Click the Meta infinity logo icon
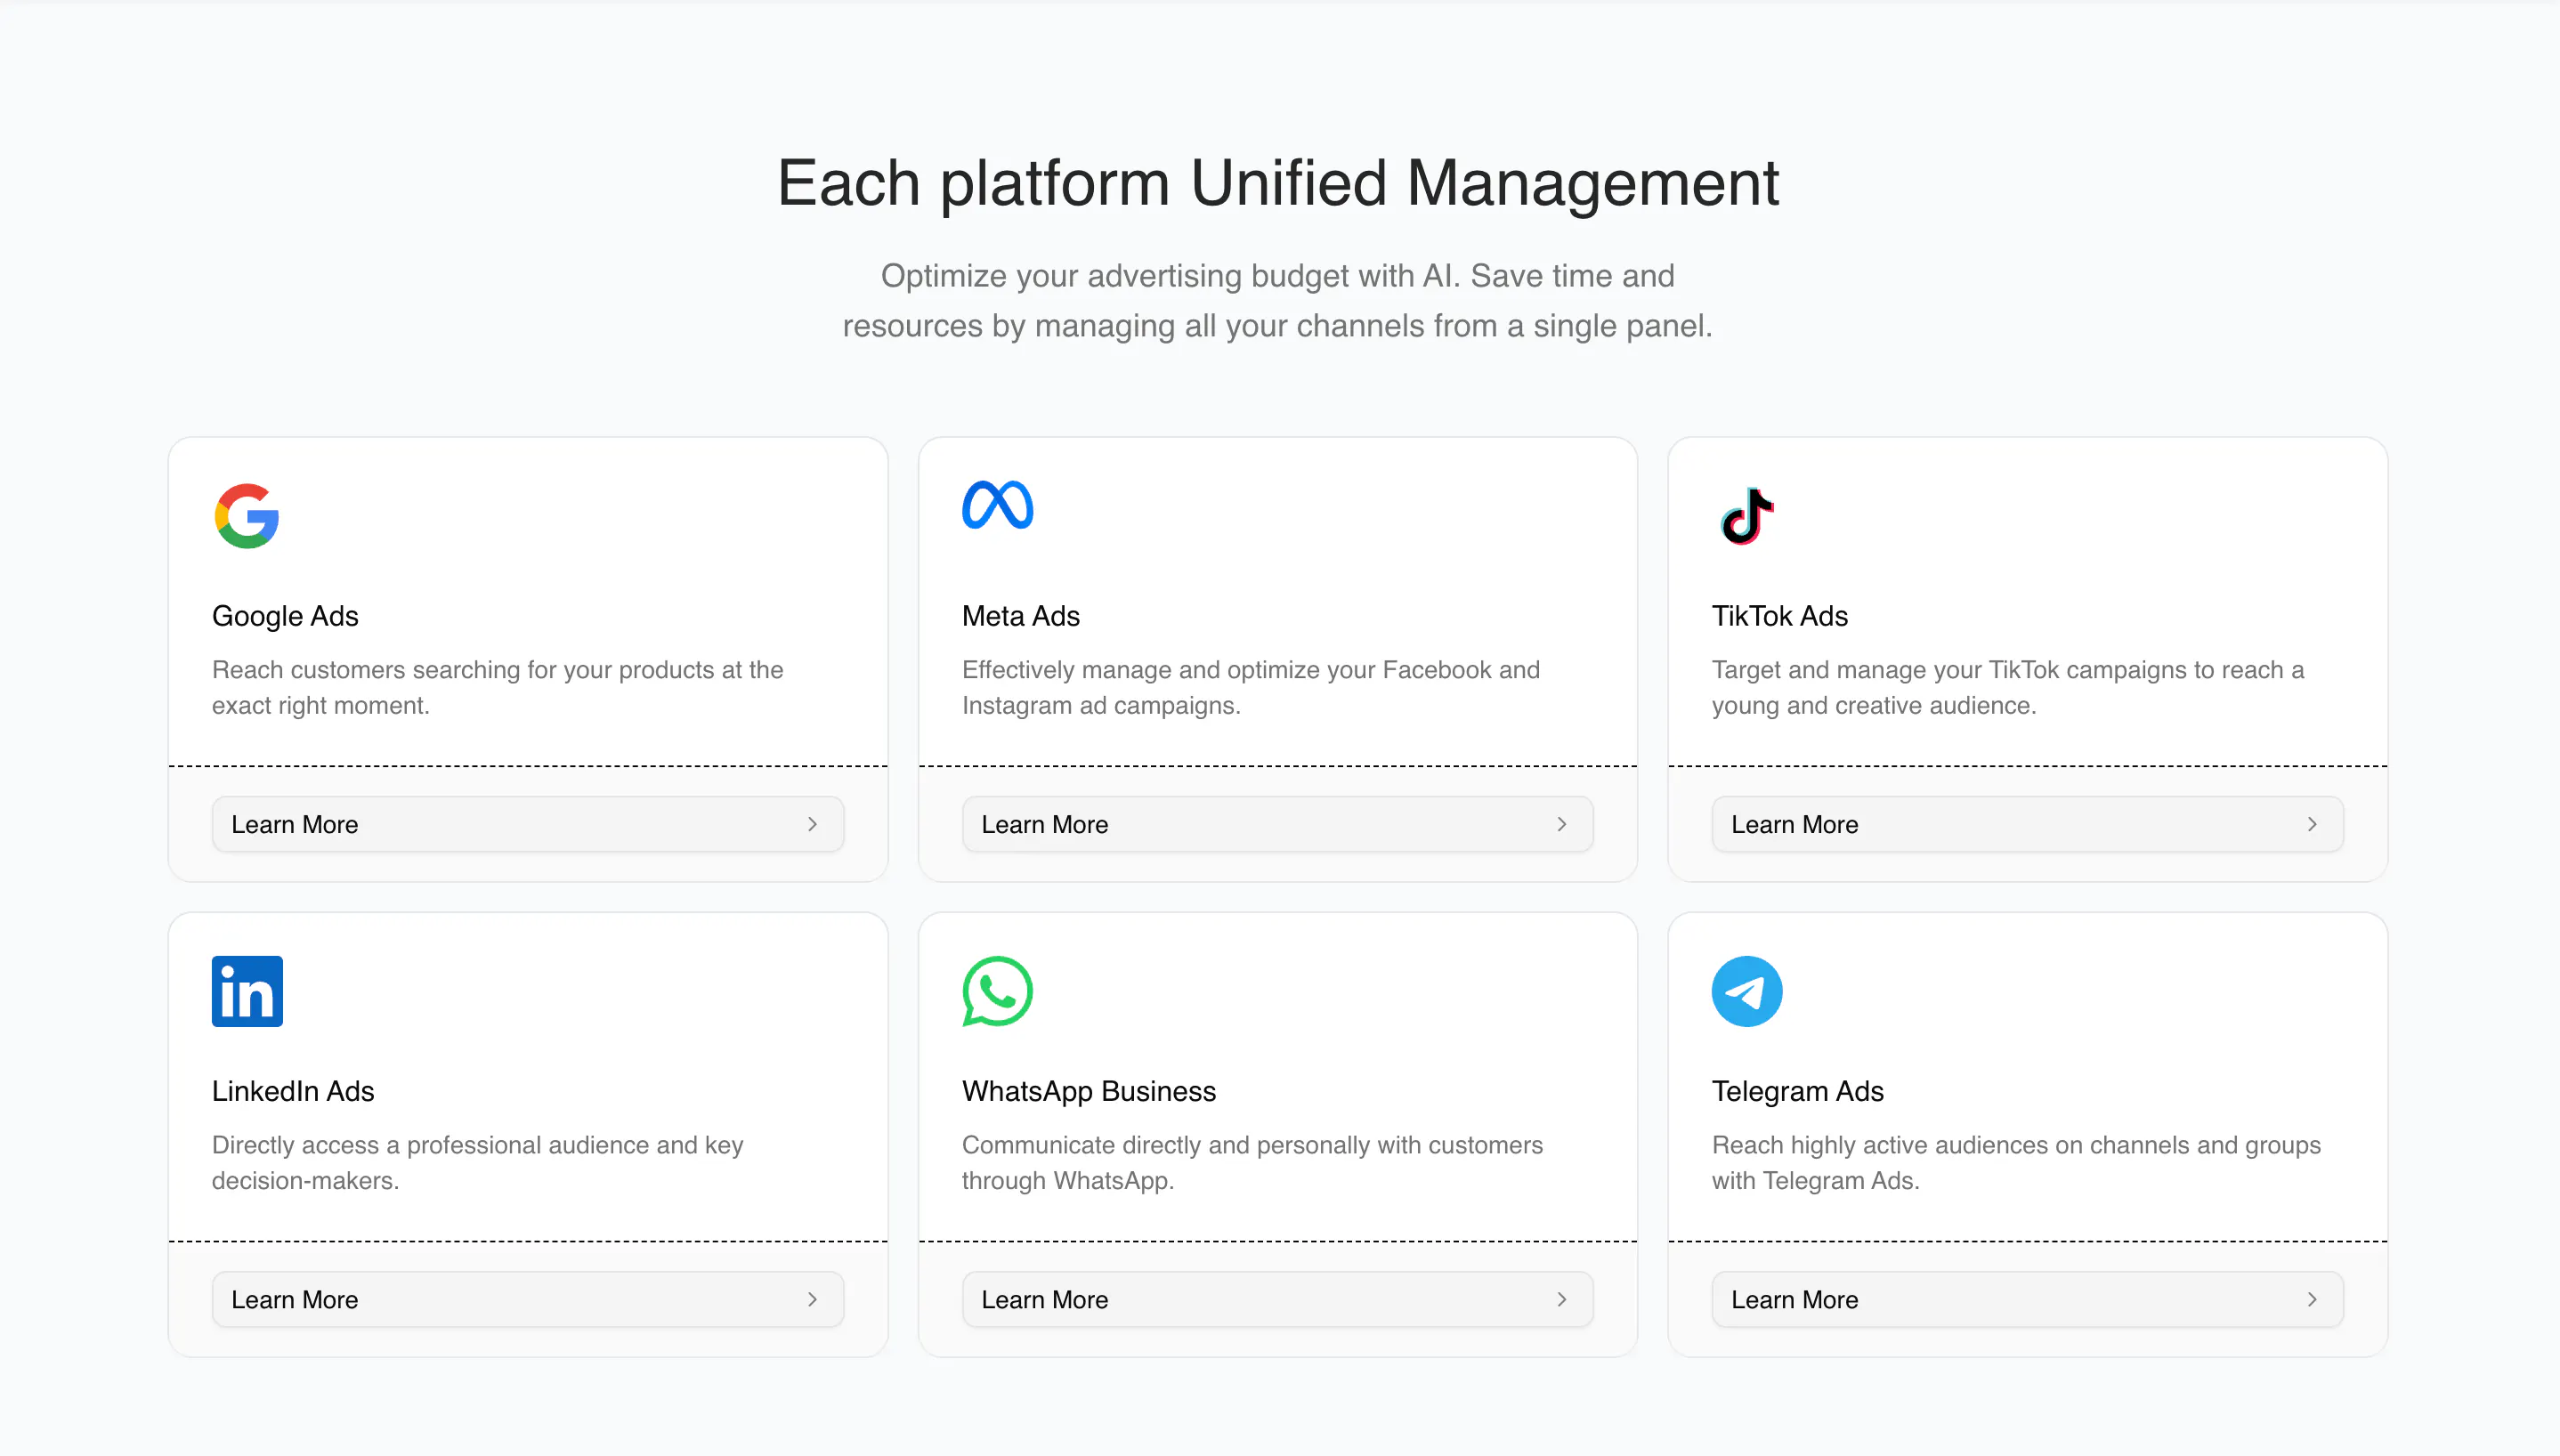Image resolution: width=2560 pixels, height=1456 pixels. [997, 505]
